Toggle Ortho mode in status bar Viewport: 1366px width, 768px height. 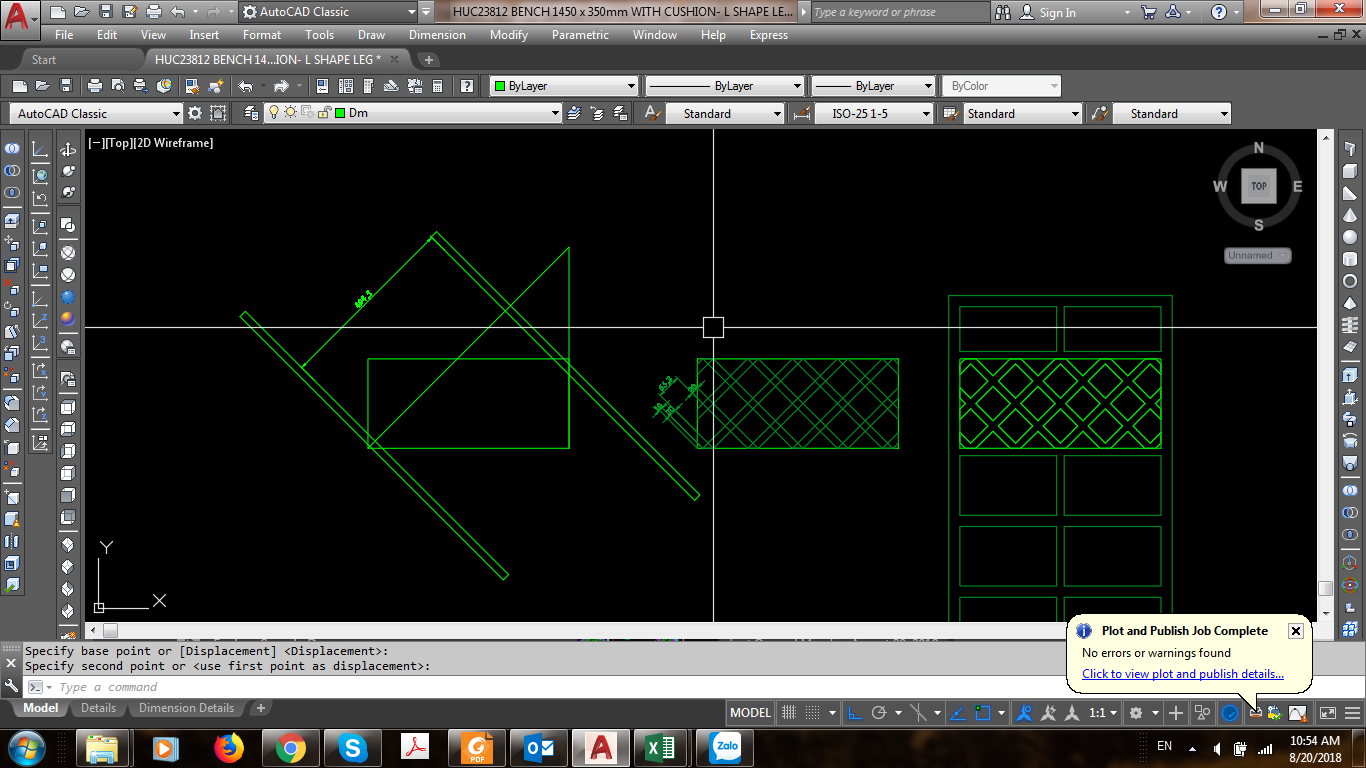[855, 713]
